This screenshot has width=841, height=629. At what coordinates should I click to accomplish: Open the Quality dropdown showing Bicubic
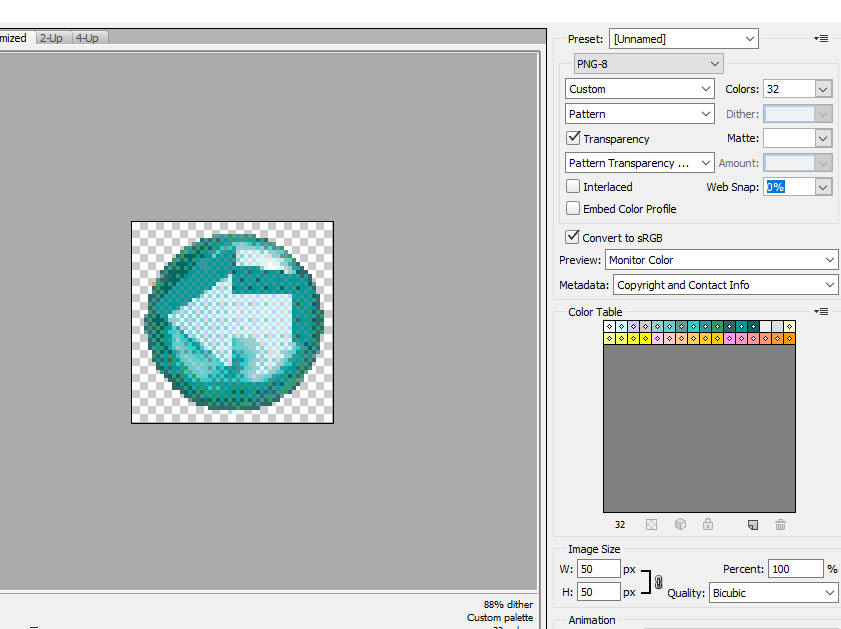(773, 592)
